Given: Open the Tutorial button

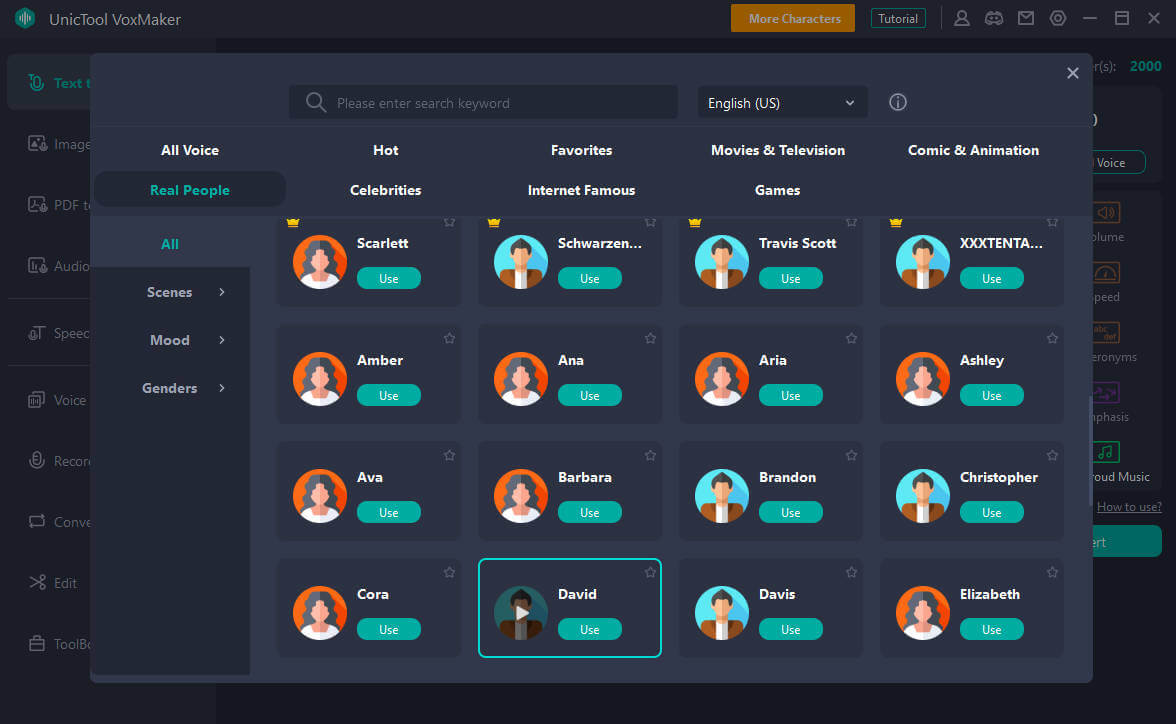Looking at the screenshot, I should click(898, 18).
